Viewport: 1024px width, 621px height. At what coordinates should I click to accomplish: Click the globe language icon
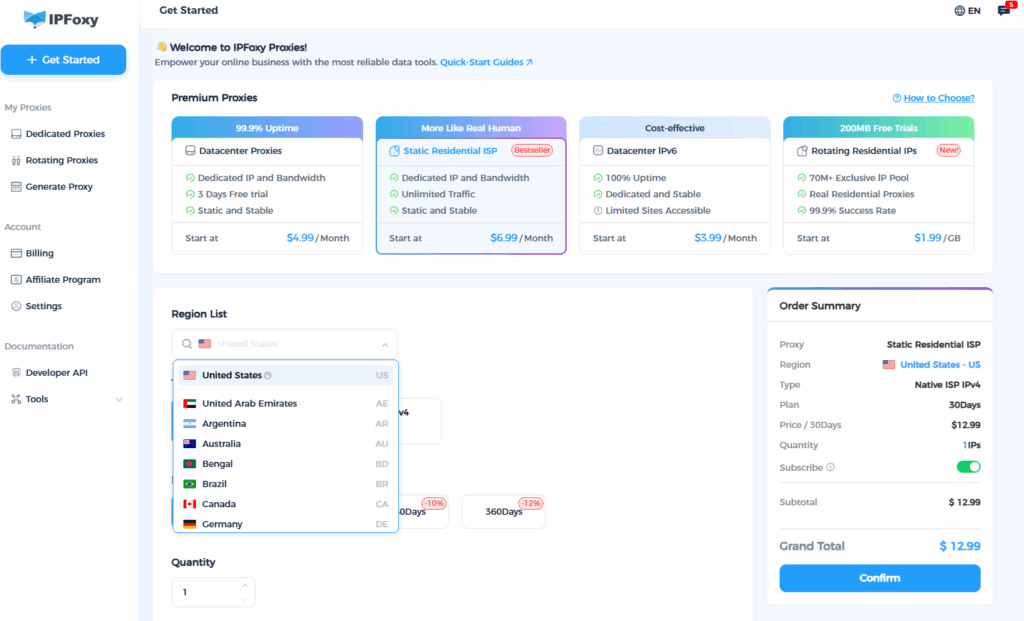click(960, 11)
